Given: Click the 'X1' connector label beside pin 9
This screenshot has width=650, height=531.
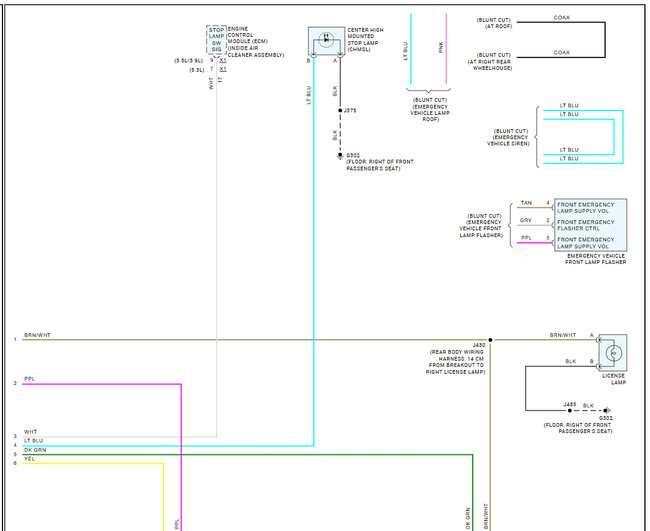Looking at the screenshot, I should pos(223,61).
